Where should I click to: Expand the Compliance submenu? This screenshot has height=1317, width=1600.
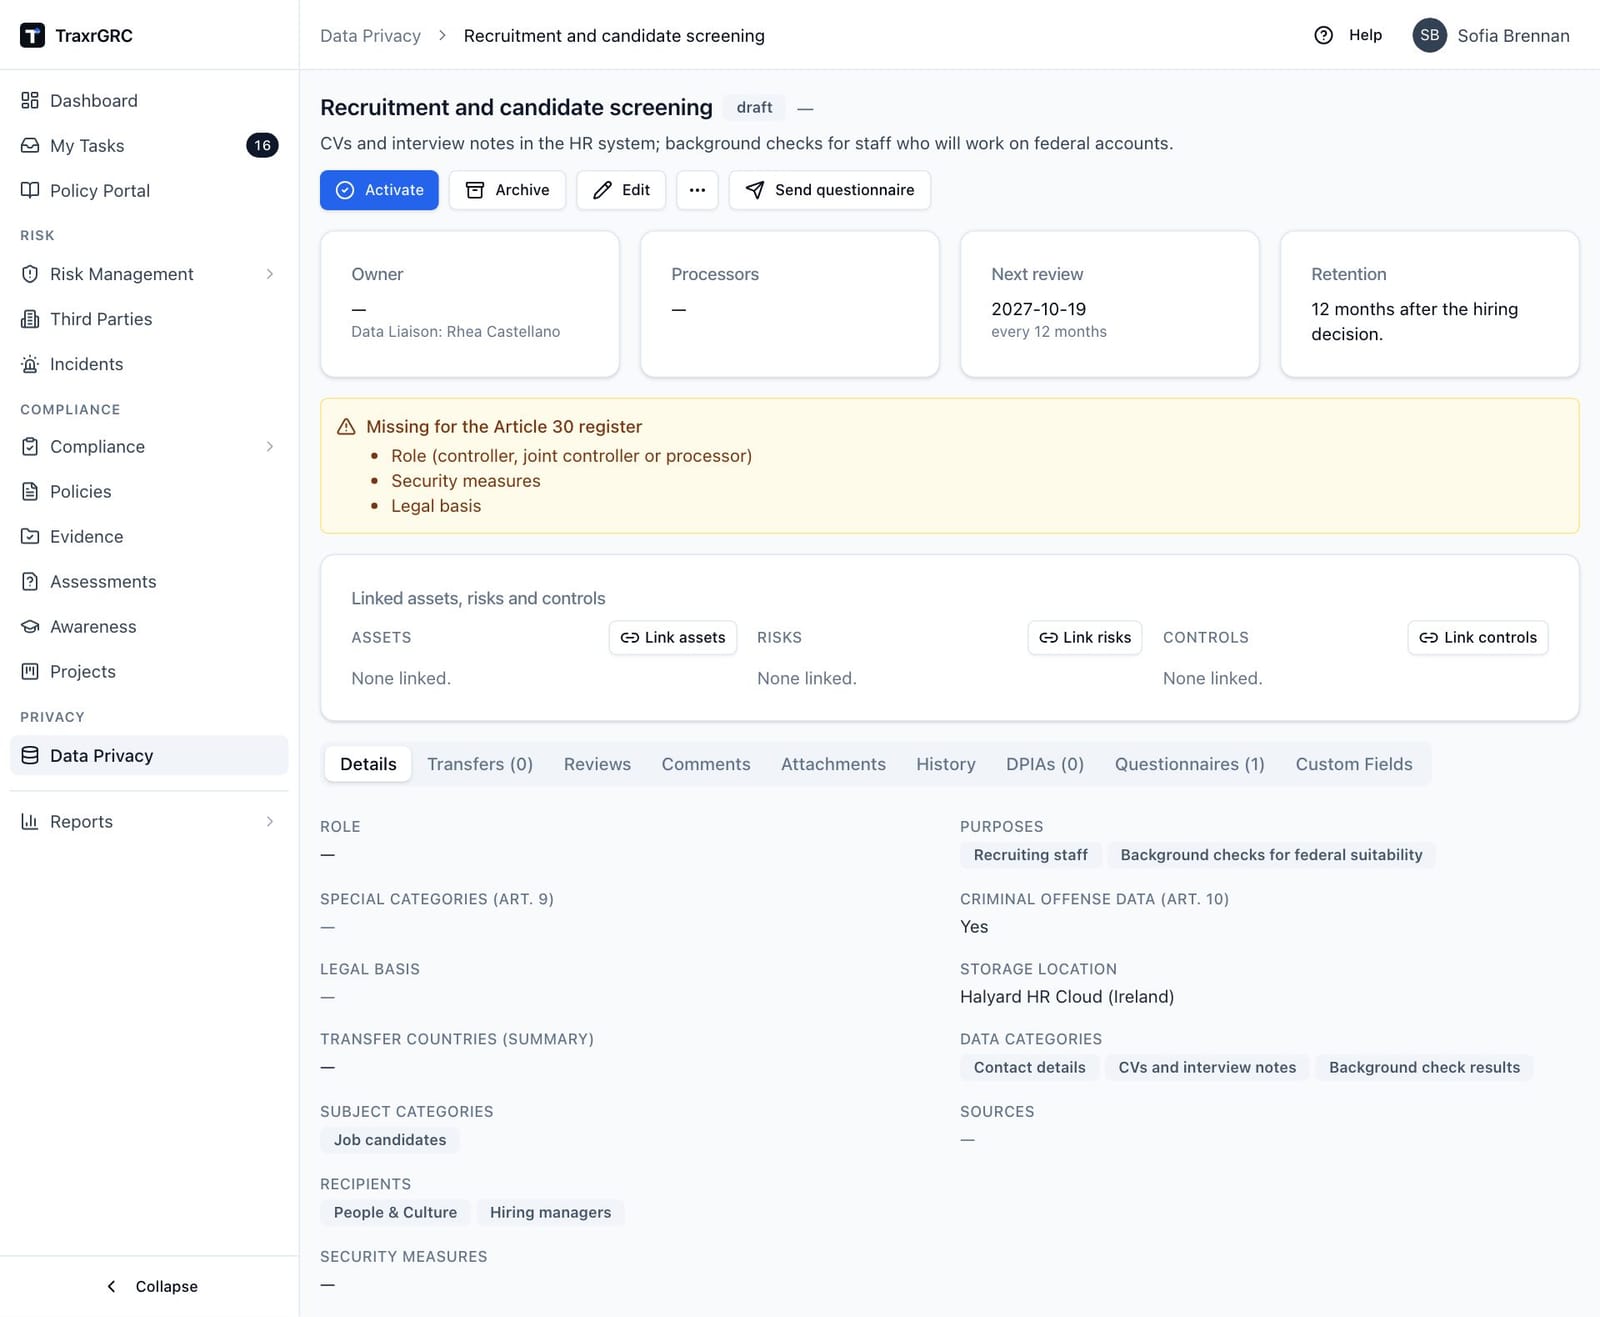pos(270,446)
